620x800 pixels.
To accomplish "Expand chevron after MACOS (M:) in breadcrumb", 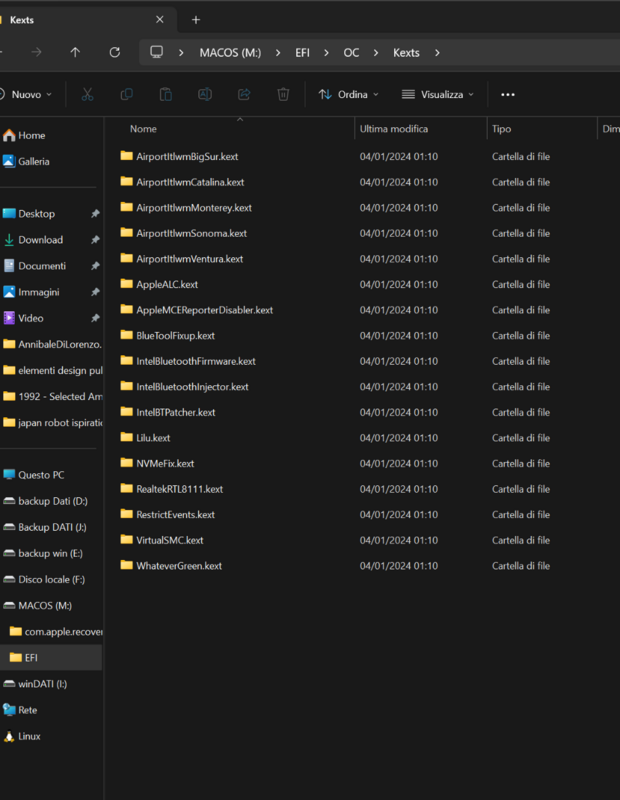I will click(278, 53).
